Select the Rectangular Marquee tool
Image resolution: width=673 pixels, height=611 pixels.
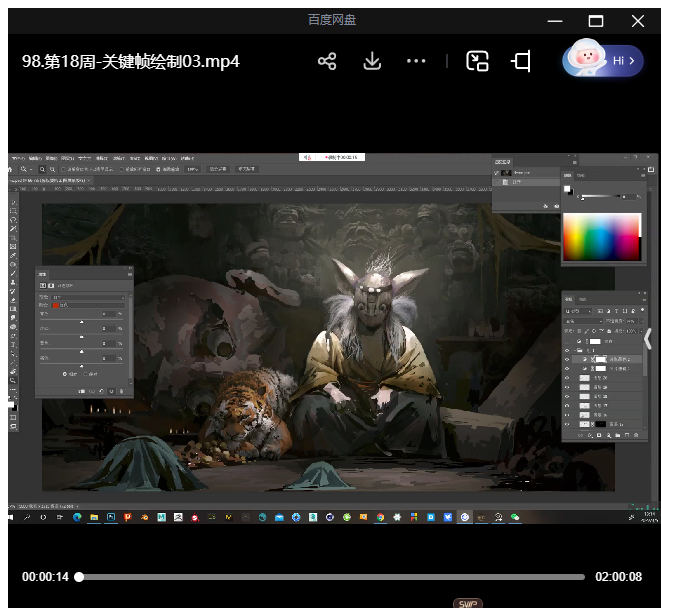[13, 211]
